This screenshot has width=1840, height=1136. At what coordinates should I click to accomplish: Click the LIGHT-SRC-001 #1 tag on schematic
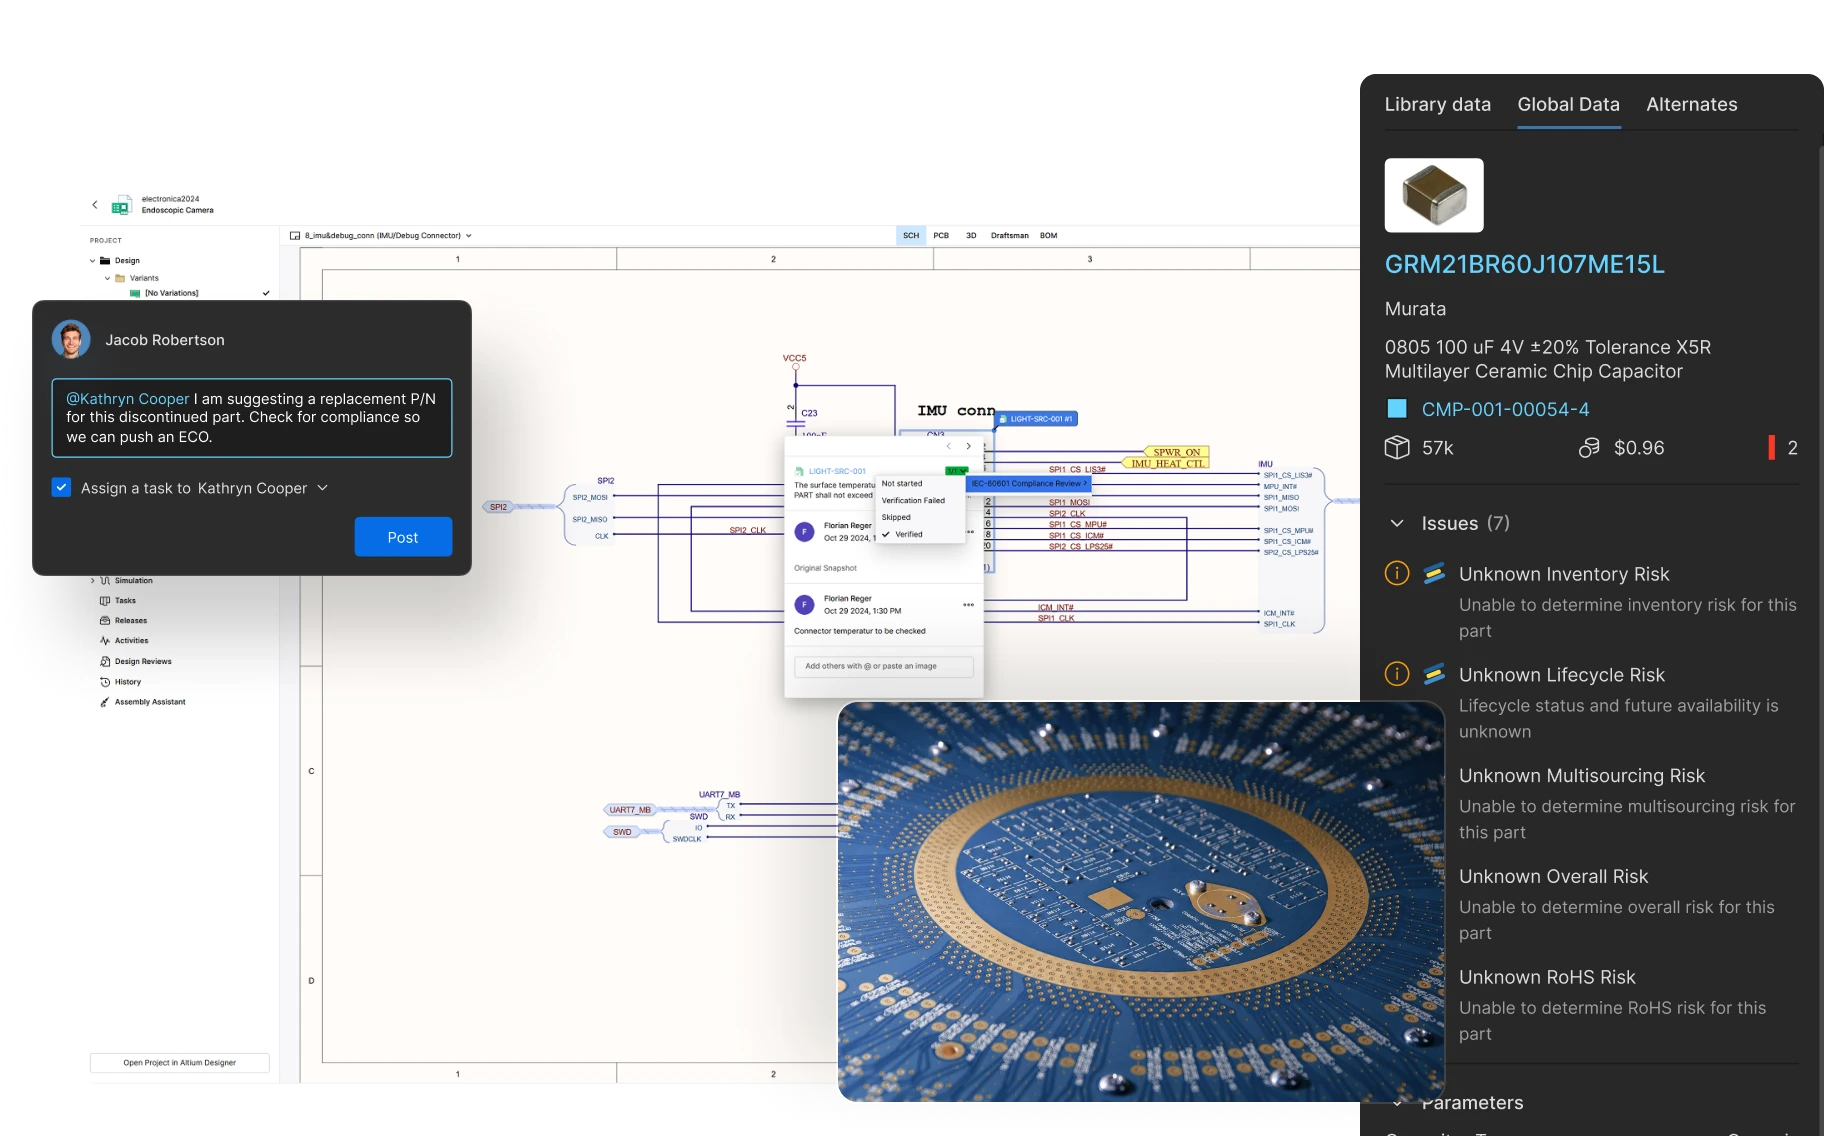click(x=1037, y=419)
